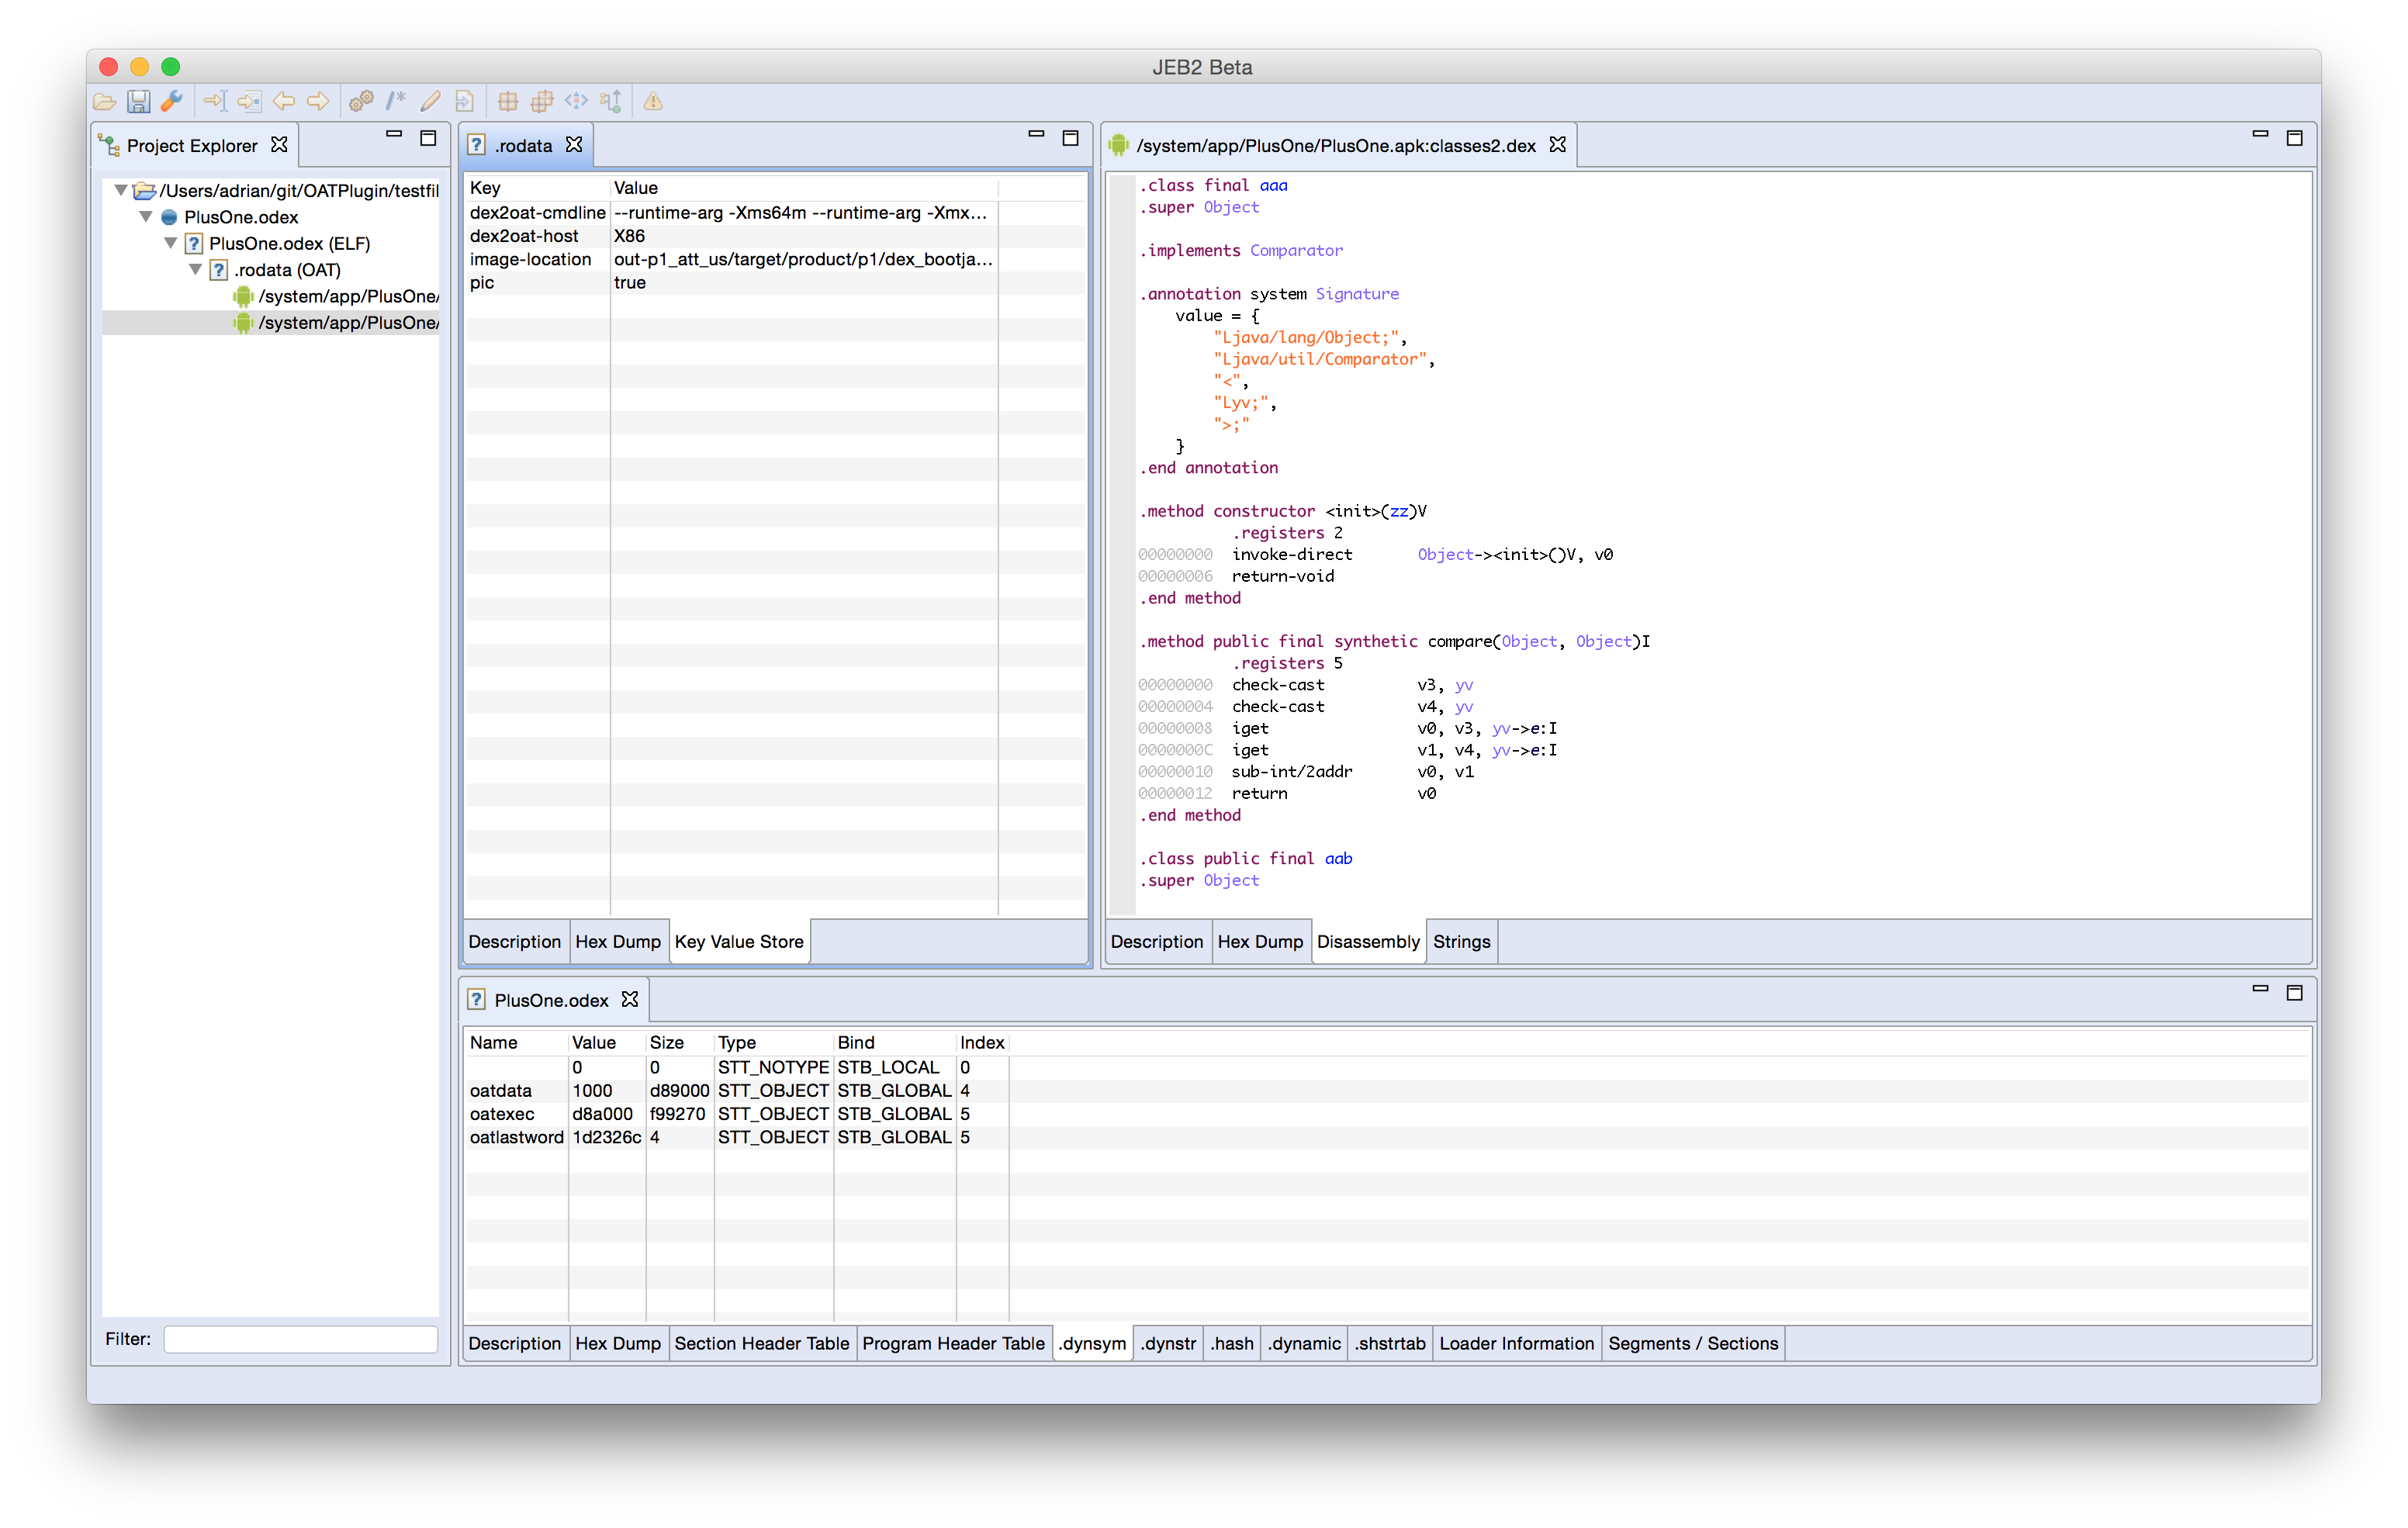This screenshot has height=1528, width=2408.
Task: Close the PlusOne.odex tab
Action: click(630, 1000)
